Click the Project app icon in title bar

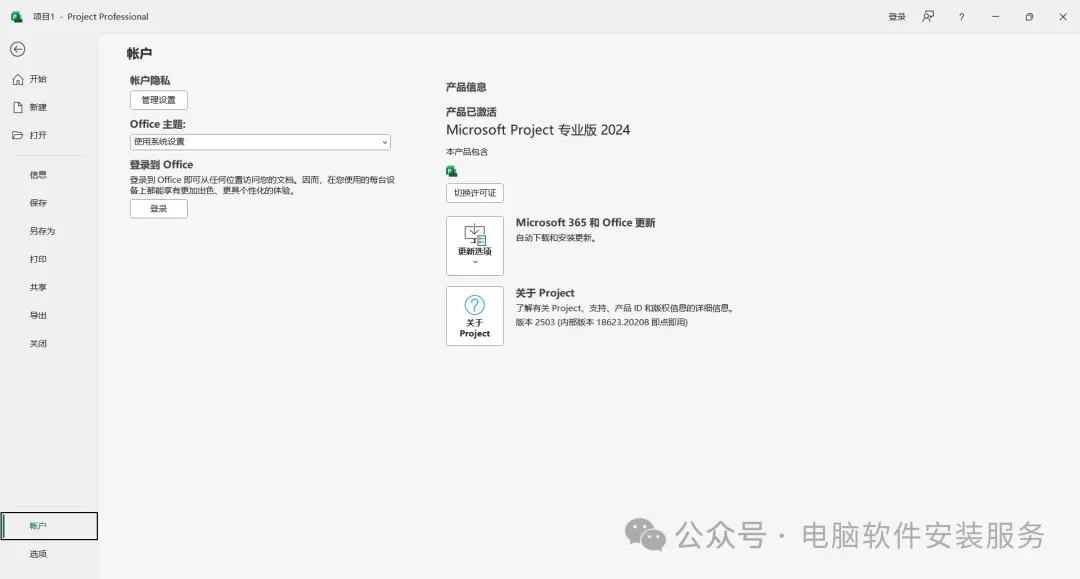[17, 17]
